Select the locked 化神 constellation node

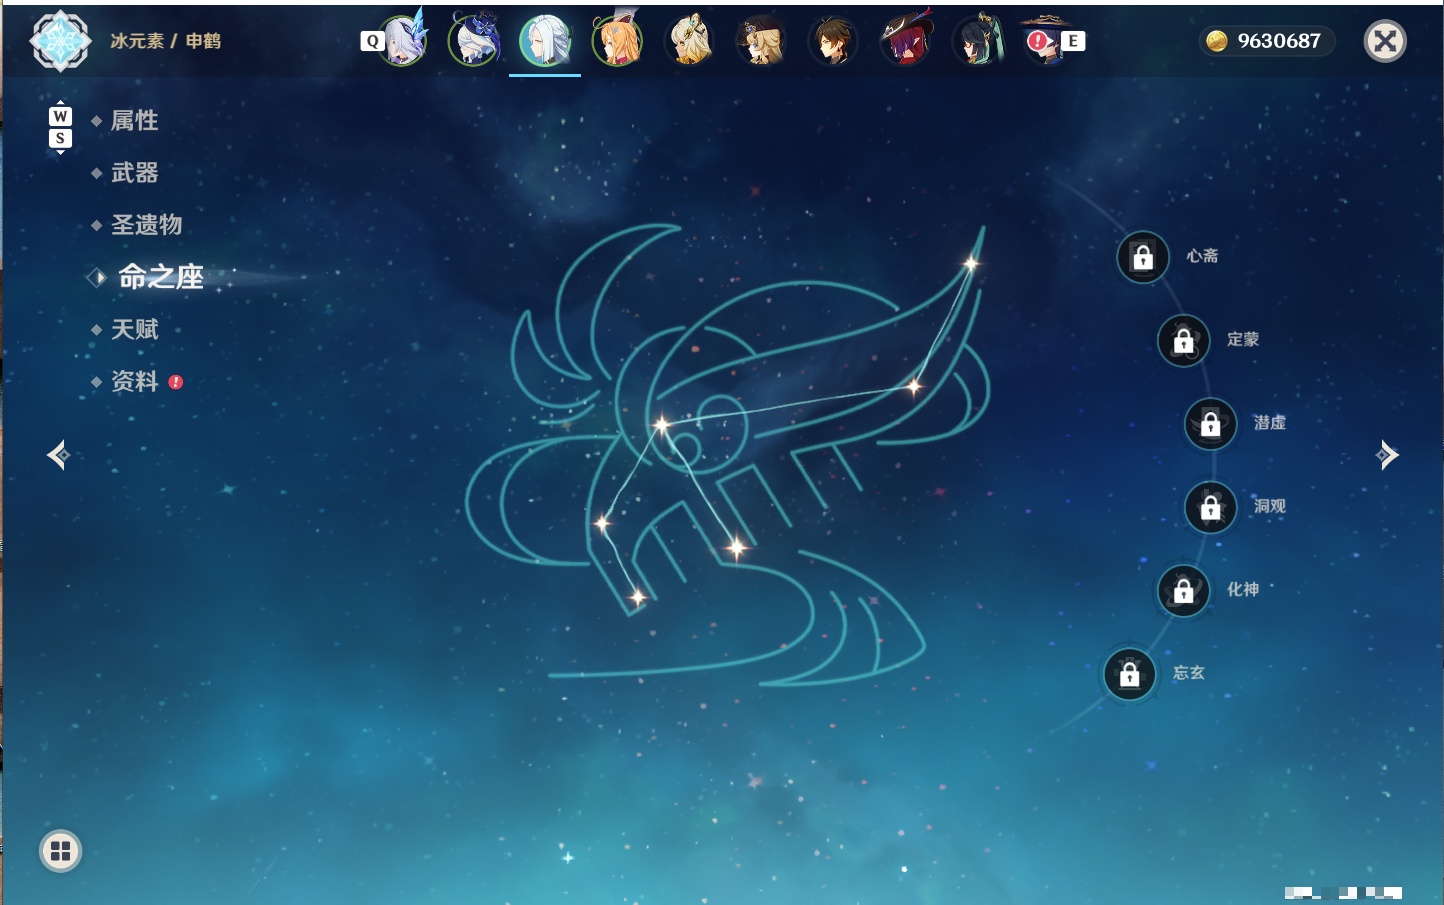[x=1184, y=591]
